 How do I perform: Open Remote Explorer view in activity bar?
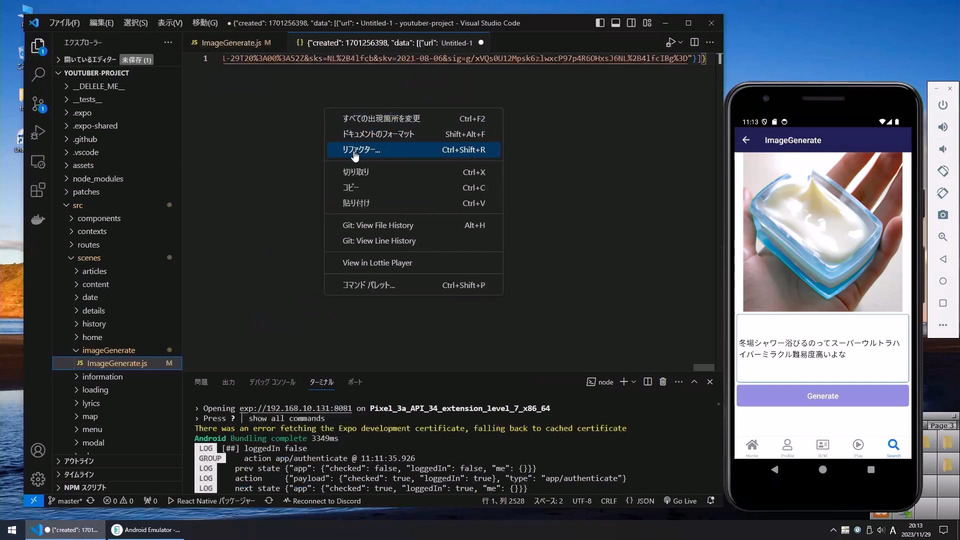pos(38,162)
